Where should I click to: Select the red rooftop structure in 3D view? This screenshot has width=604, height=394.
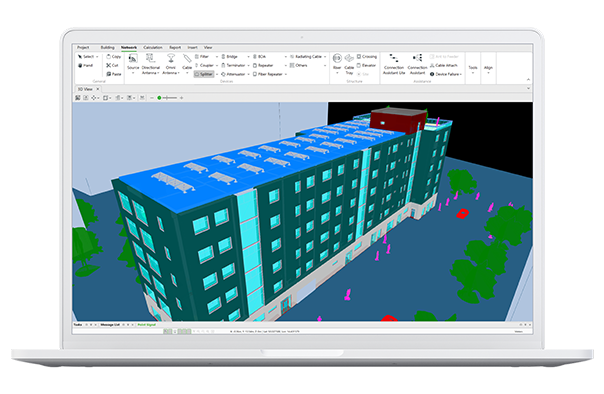pos(398,120)
